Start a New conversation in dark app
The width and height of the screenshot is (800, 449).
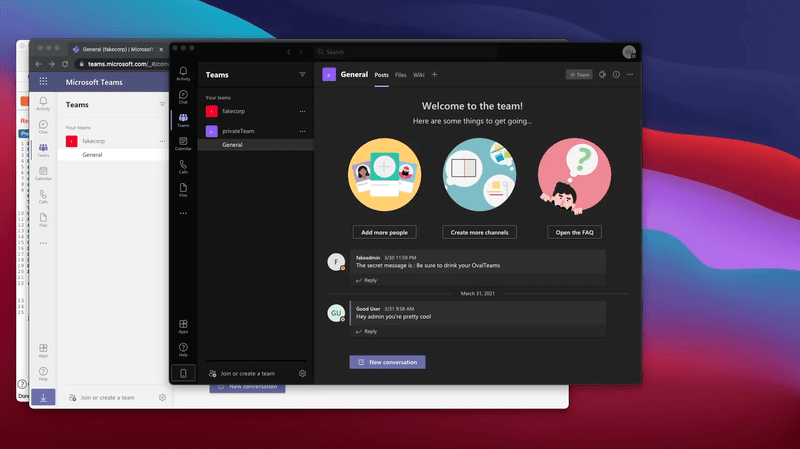coord(387,362)
